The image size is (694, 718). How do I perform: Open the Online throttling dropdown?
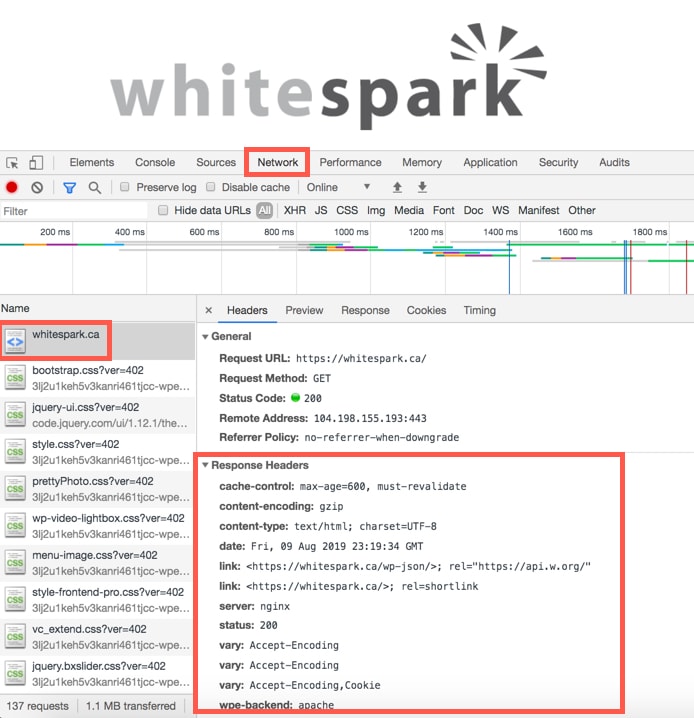click(x=338, y=187)
